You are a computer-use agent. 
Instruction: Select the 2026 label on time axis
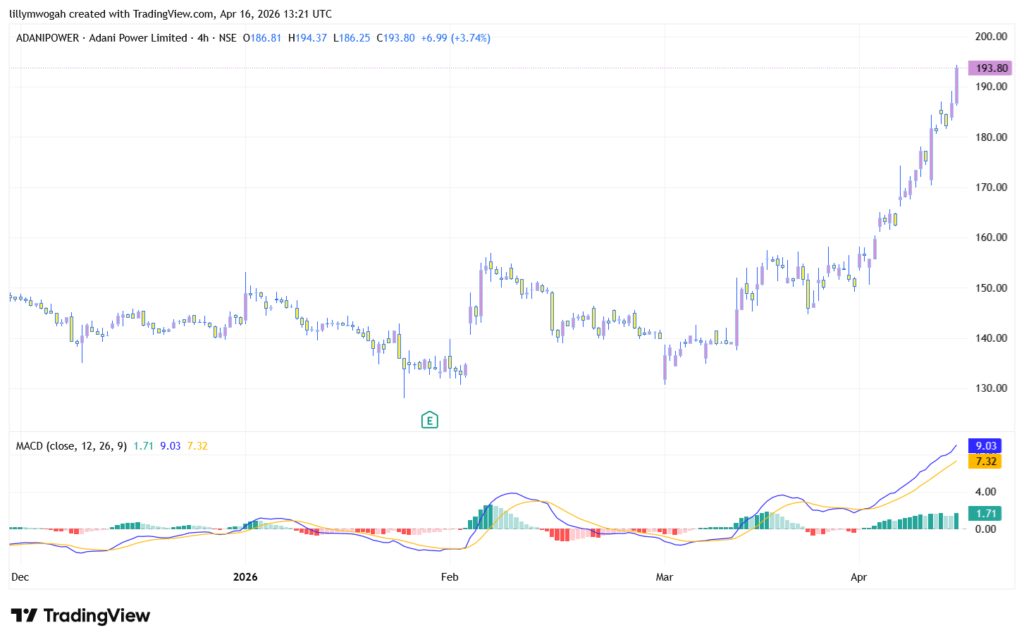(x=246, y=577)
